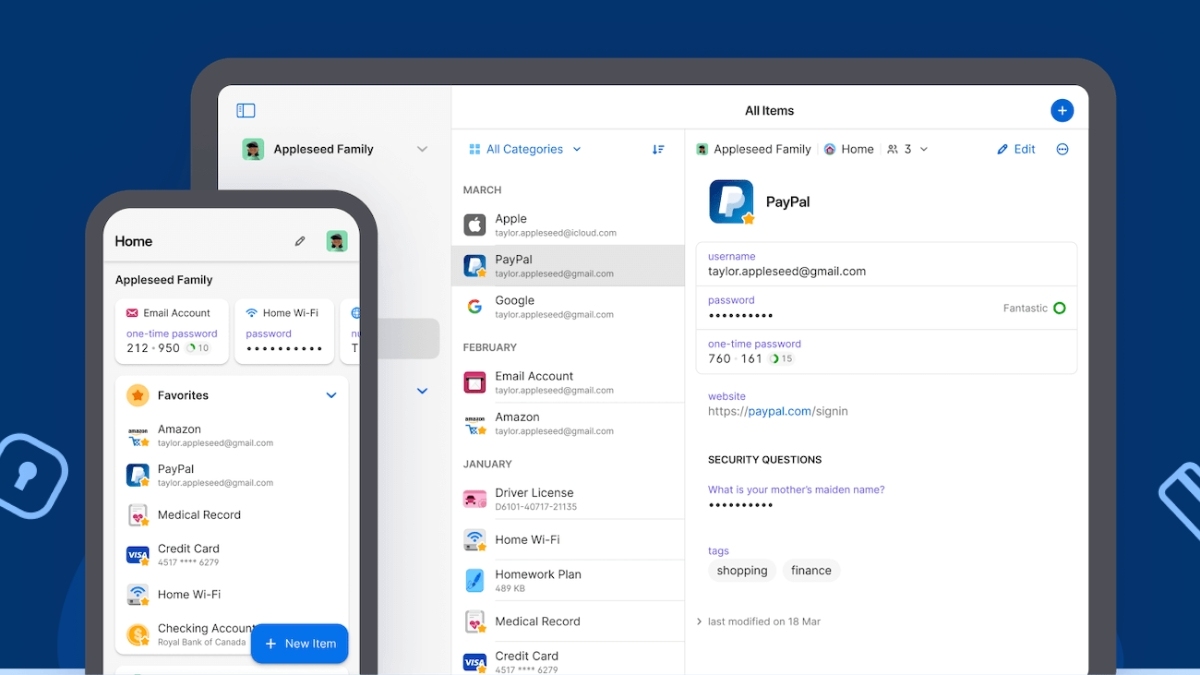Image resolution: width=1200 pixels, height=675 pixels.
Task: Click blue chevron in tablet sidebar
Action: pos(422,391)
